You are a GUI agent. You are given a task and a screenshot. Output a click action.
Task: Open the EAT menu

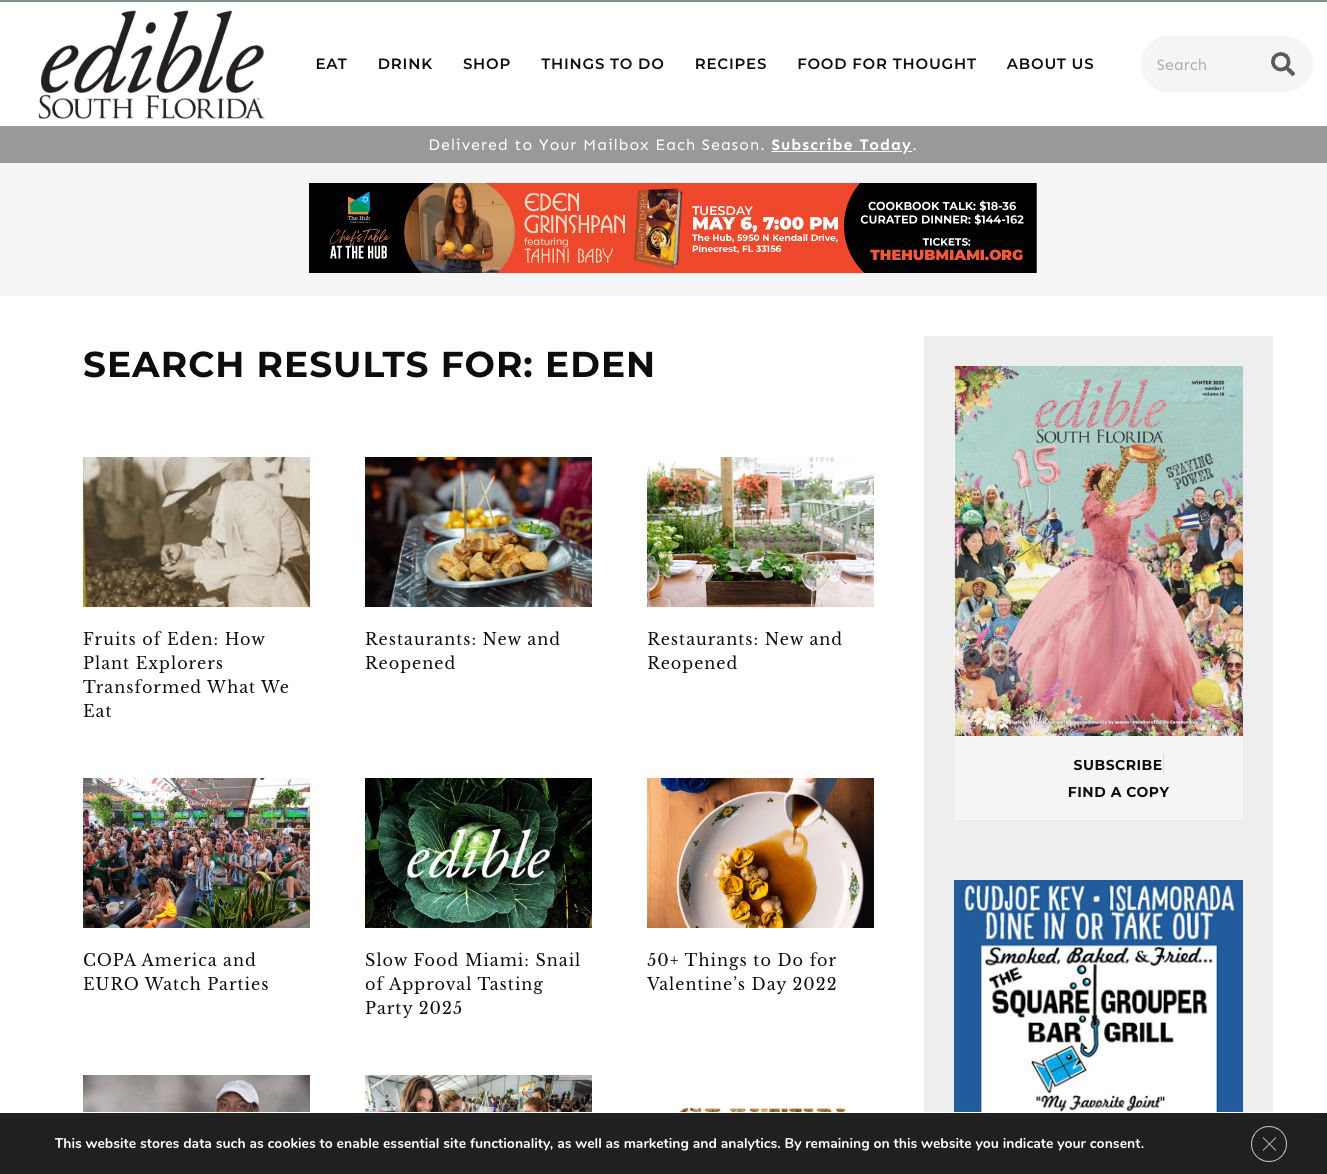coord(331,64)
